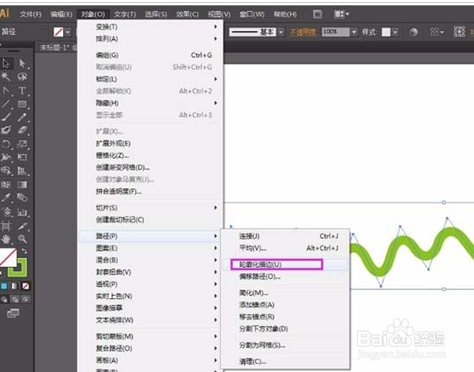Select the Symbol Sprayer tool

(6, 212)
